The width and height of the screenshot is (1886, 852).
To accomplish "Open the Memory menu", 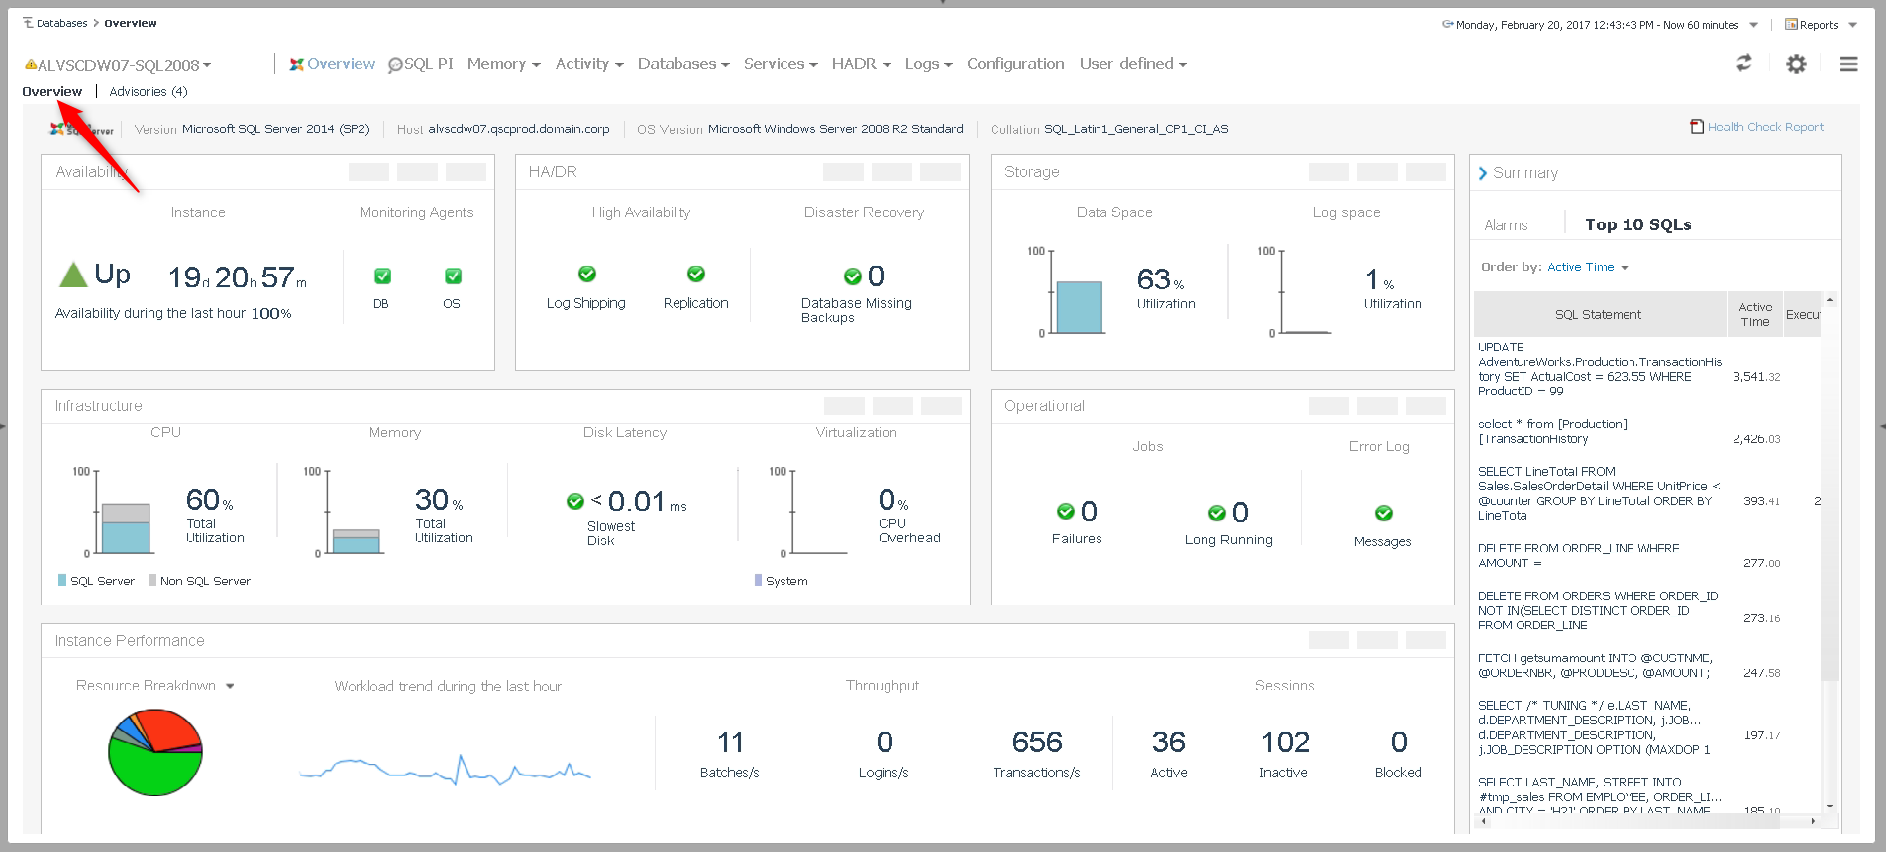I will 503,64.
